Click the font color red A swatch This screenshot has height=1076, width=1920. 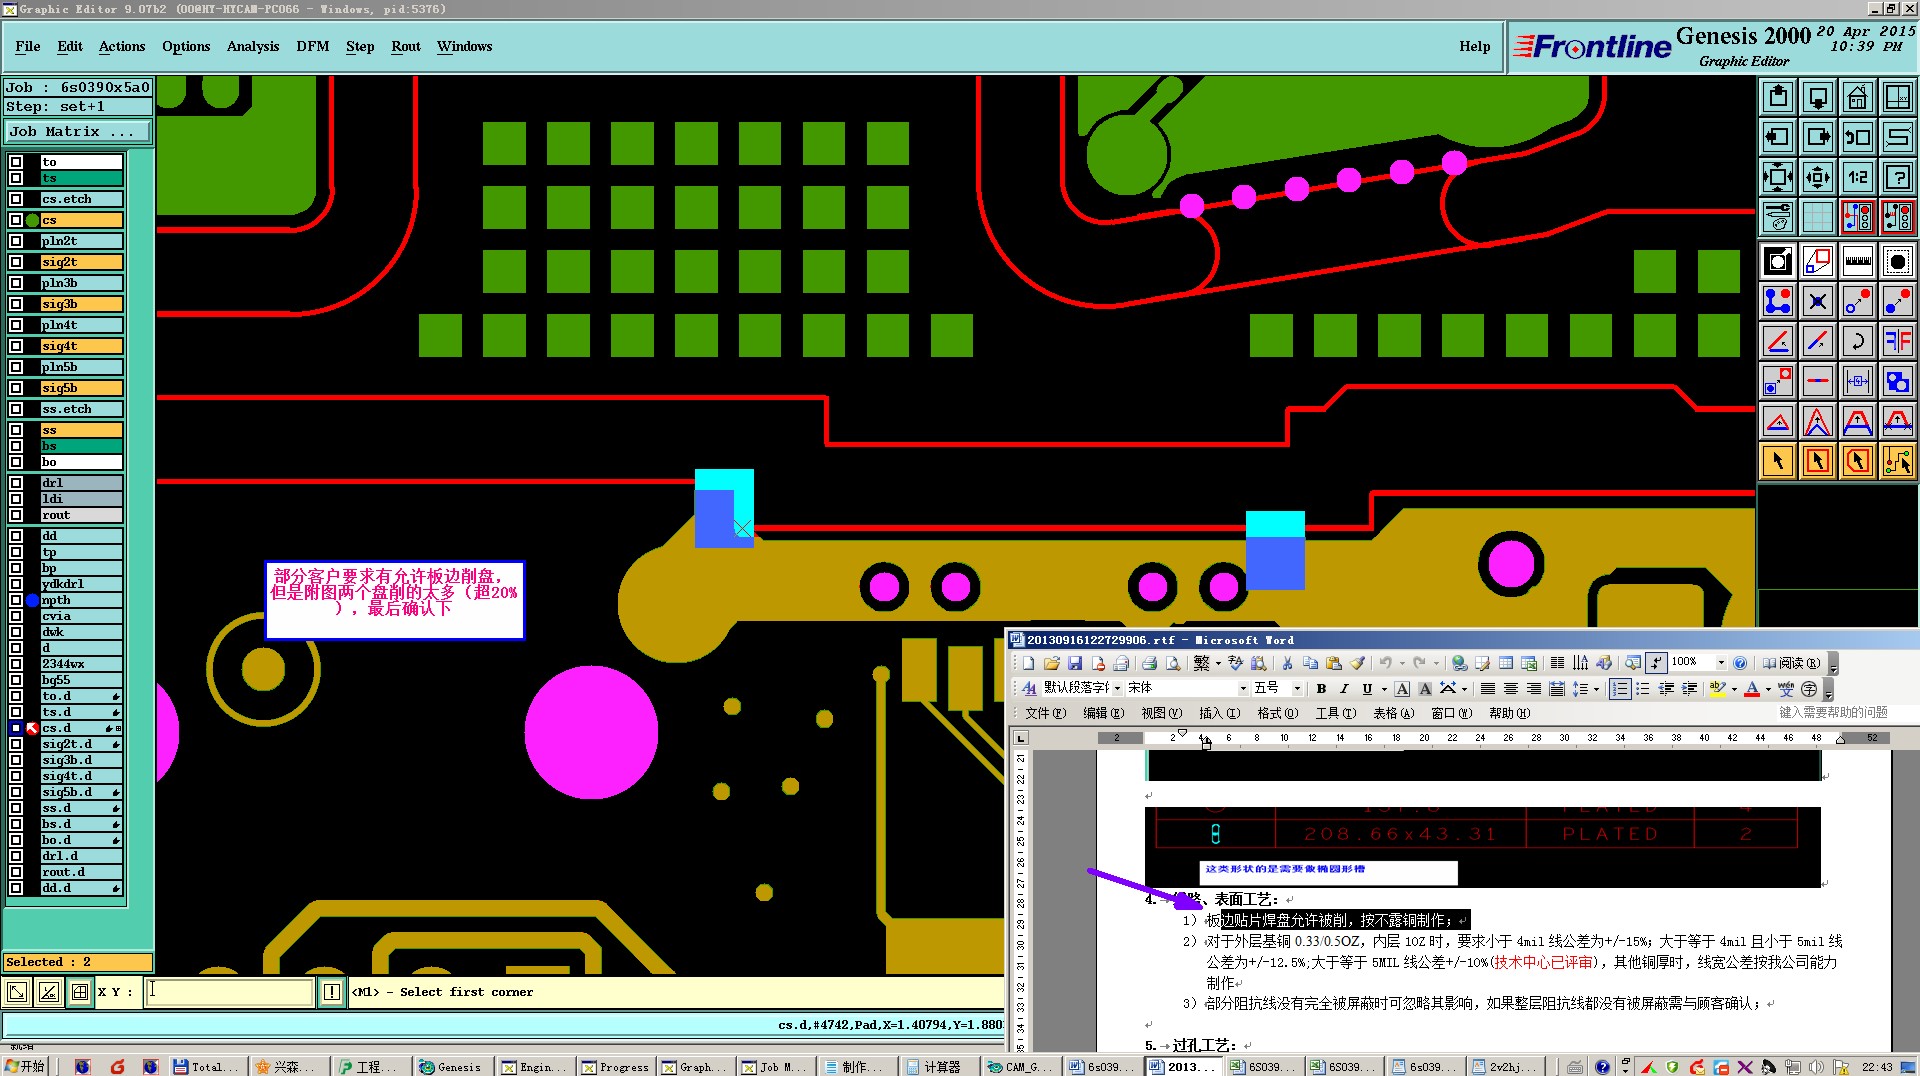click(1752, 689)
